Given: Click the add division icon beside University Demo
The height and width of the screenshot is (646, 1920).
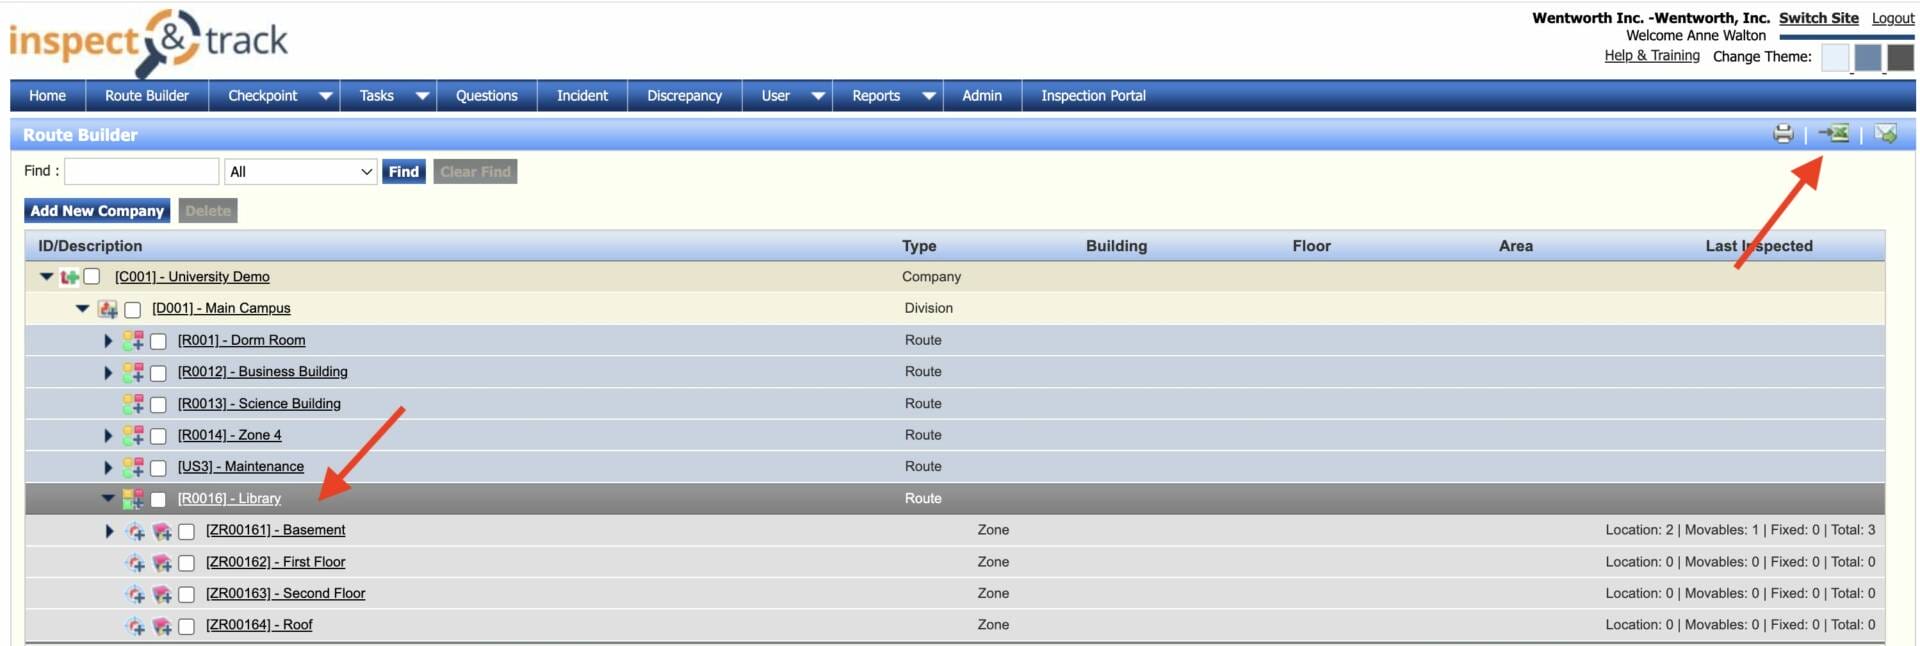Looking at the screenshot, I should [x=69, y=277].
